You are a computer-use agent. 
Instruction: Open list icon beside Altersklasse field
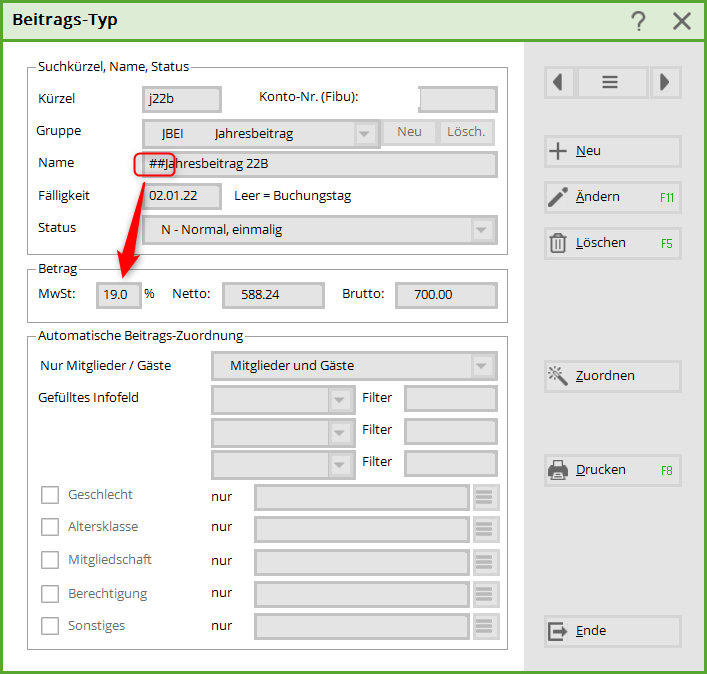(485, 529)
